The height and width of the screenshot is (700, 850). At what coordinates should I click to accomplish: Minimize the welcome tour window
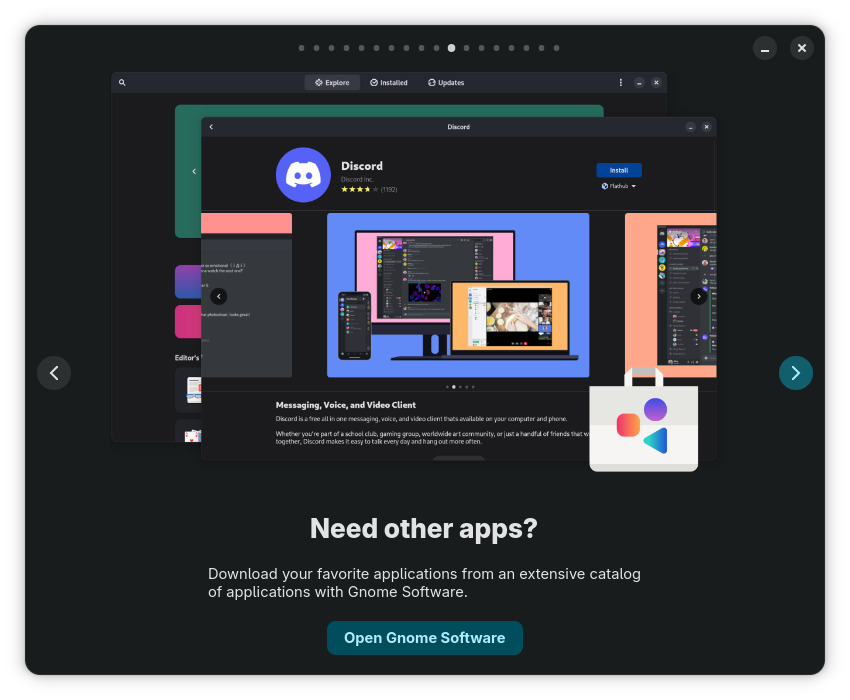(x=765, y=48)
